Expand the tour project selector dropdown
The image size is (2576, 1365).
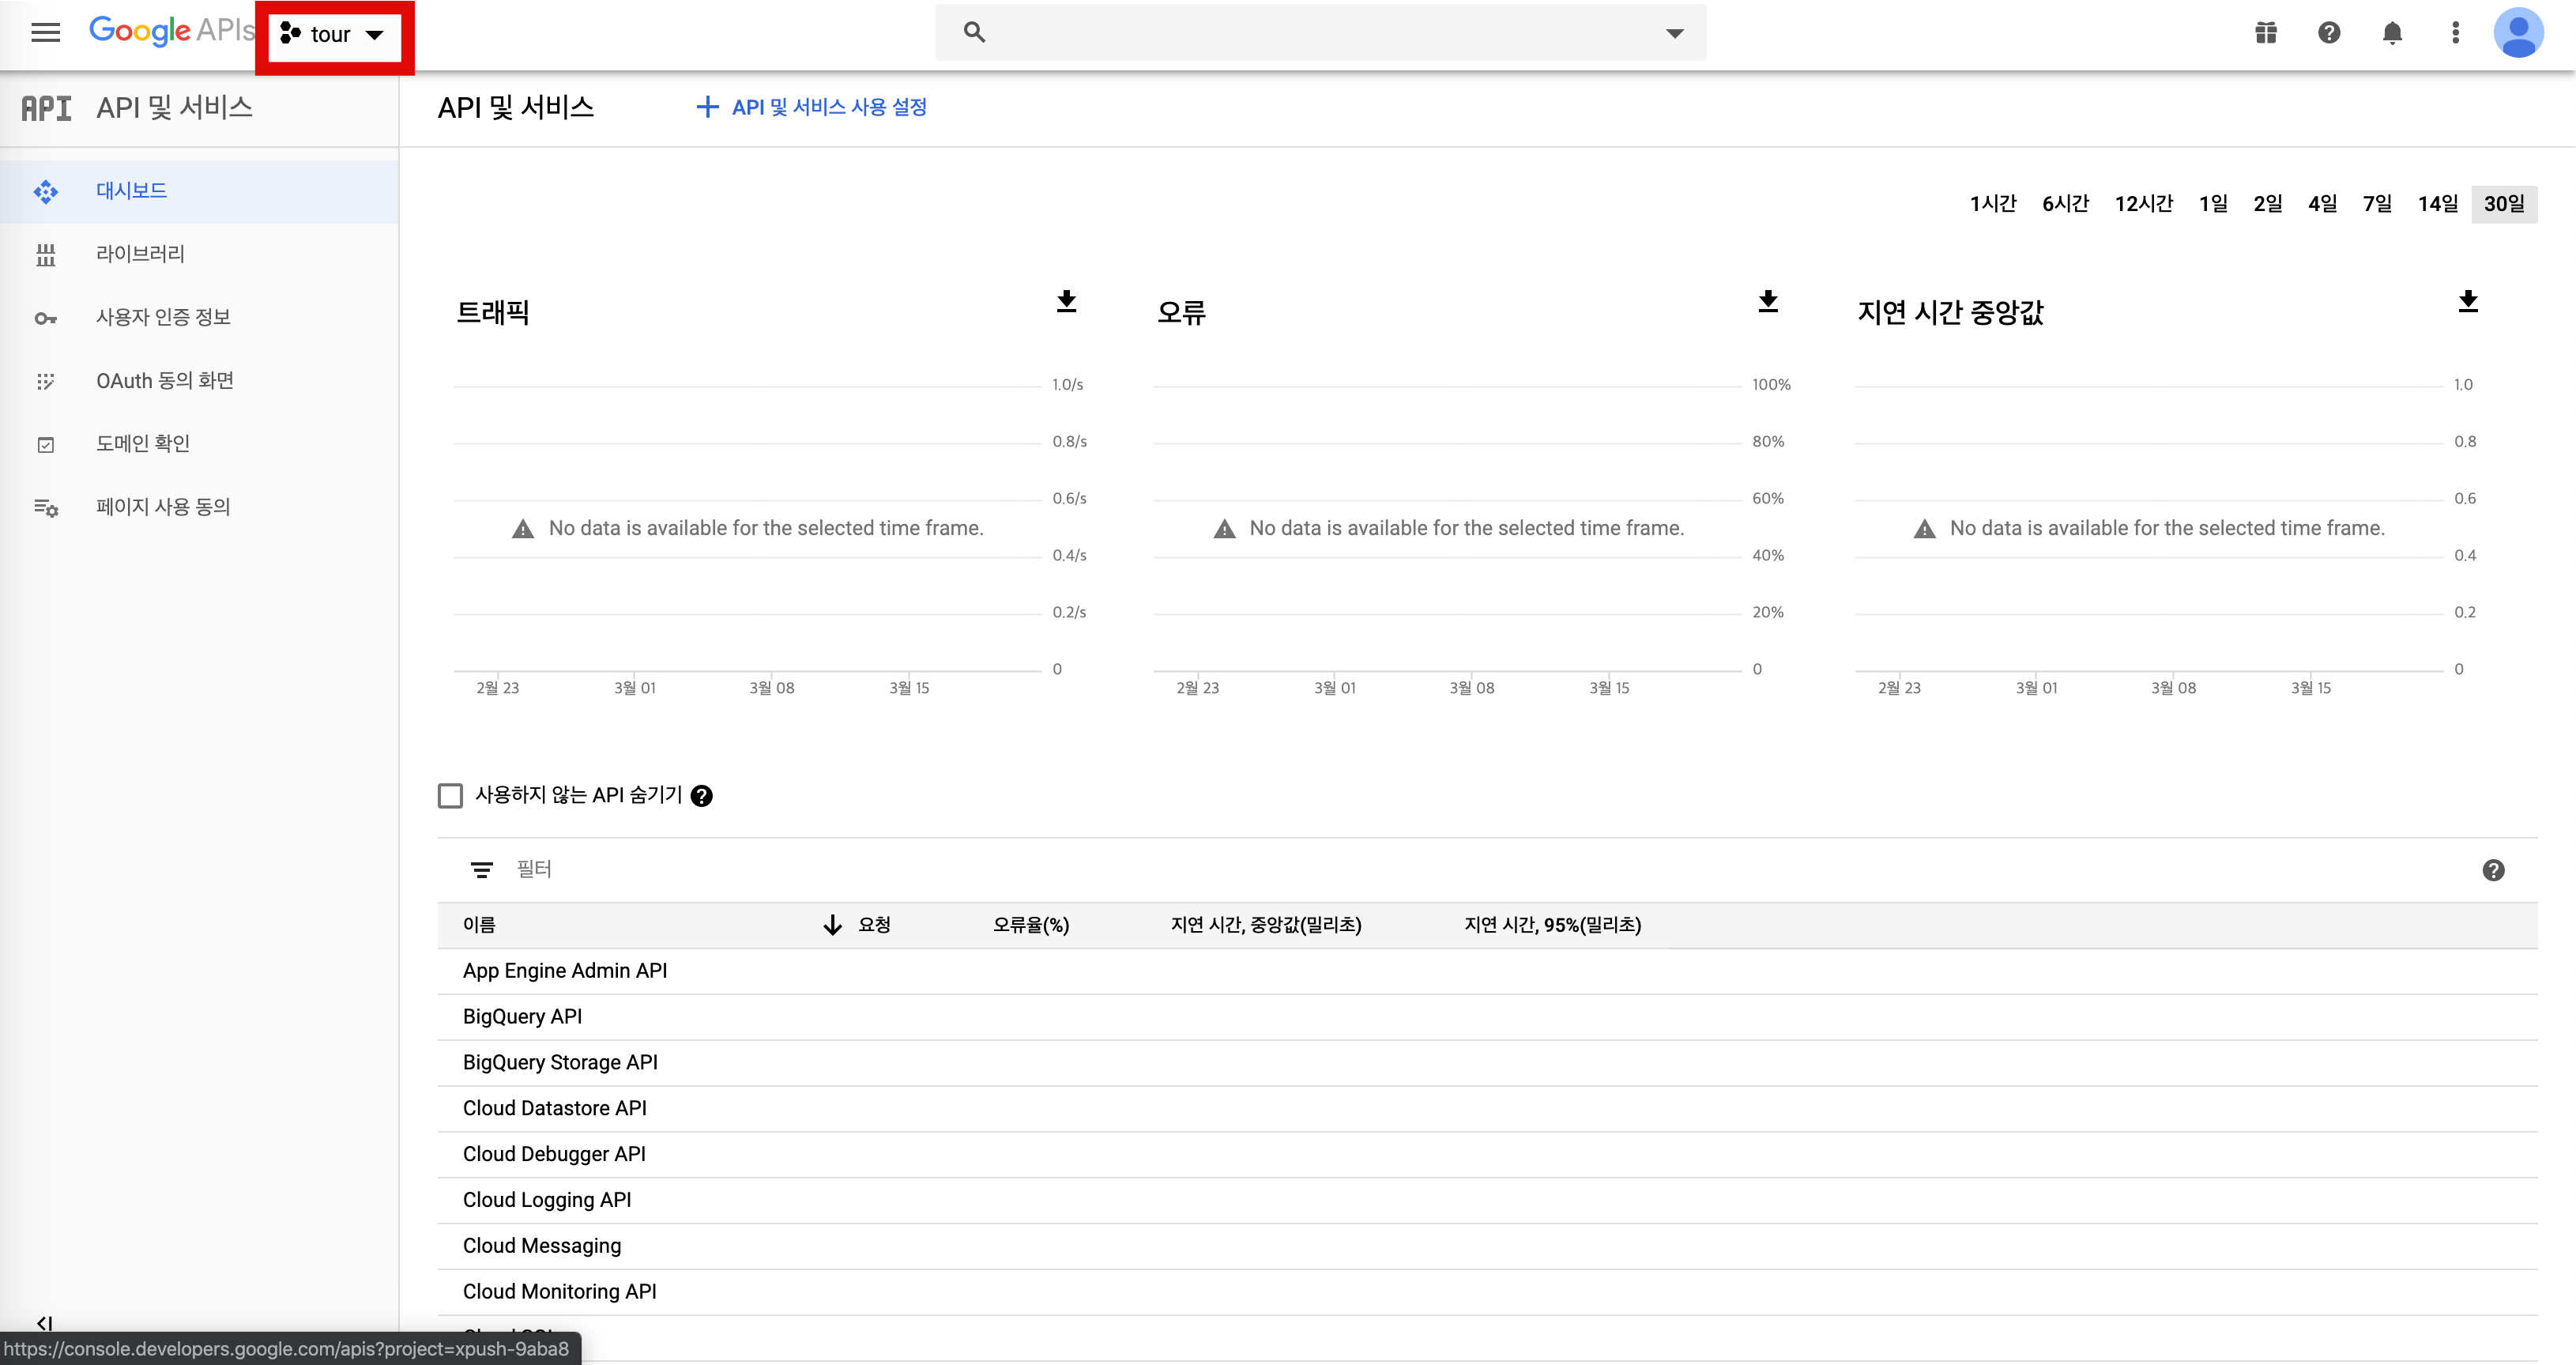[x=334, y=35]
